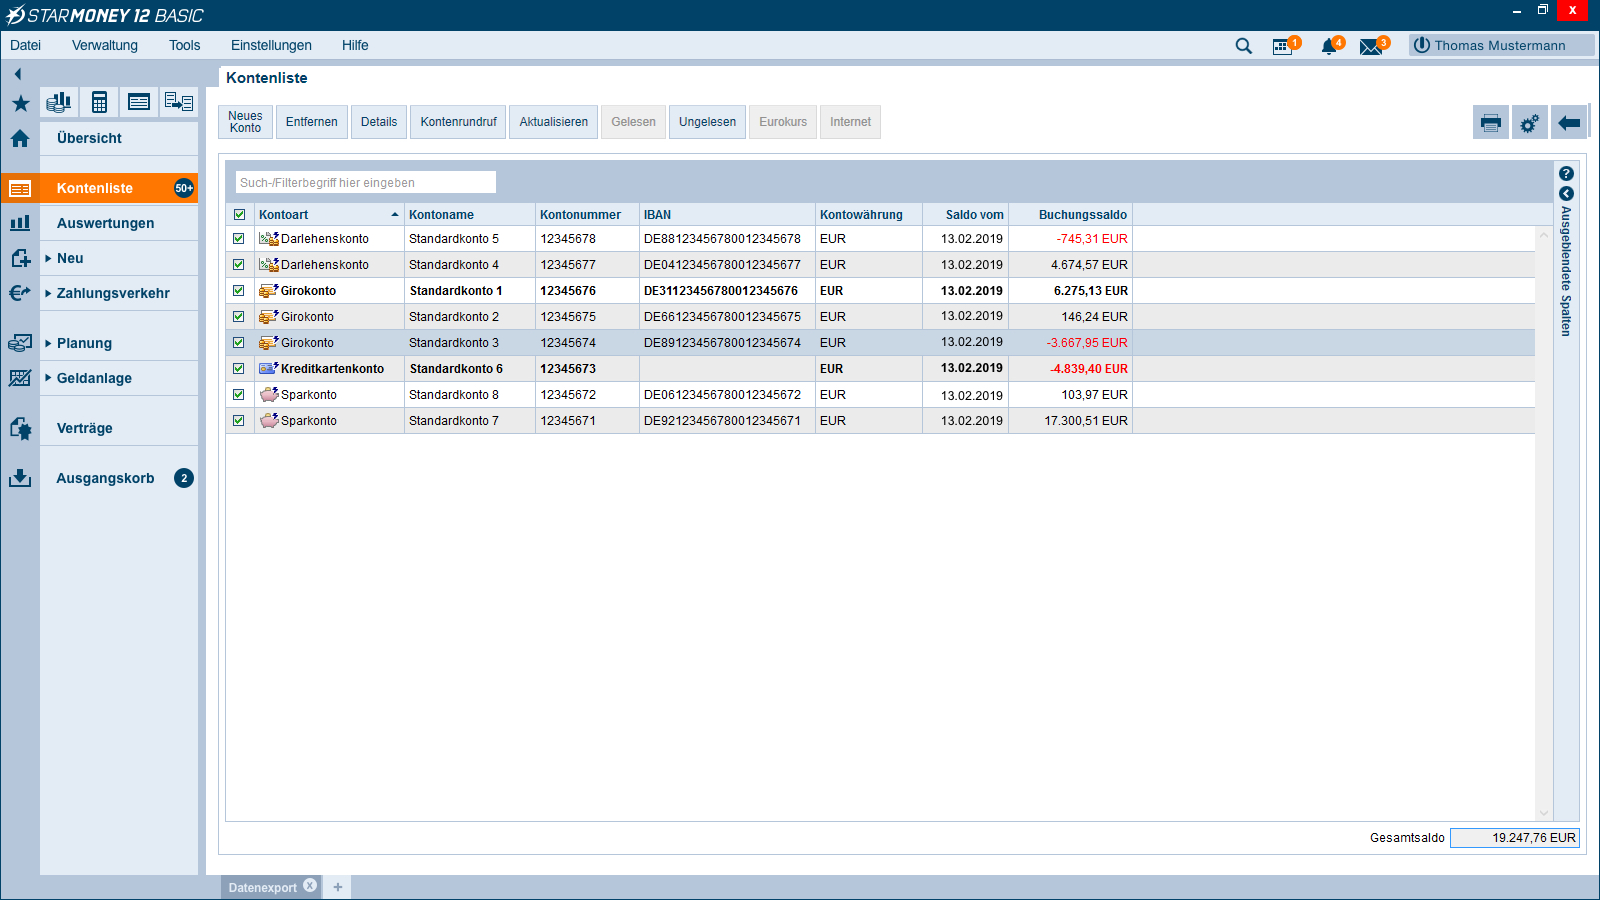
Task: Mark as Ungelesen button
Action: [x=707, y=122]
